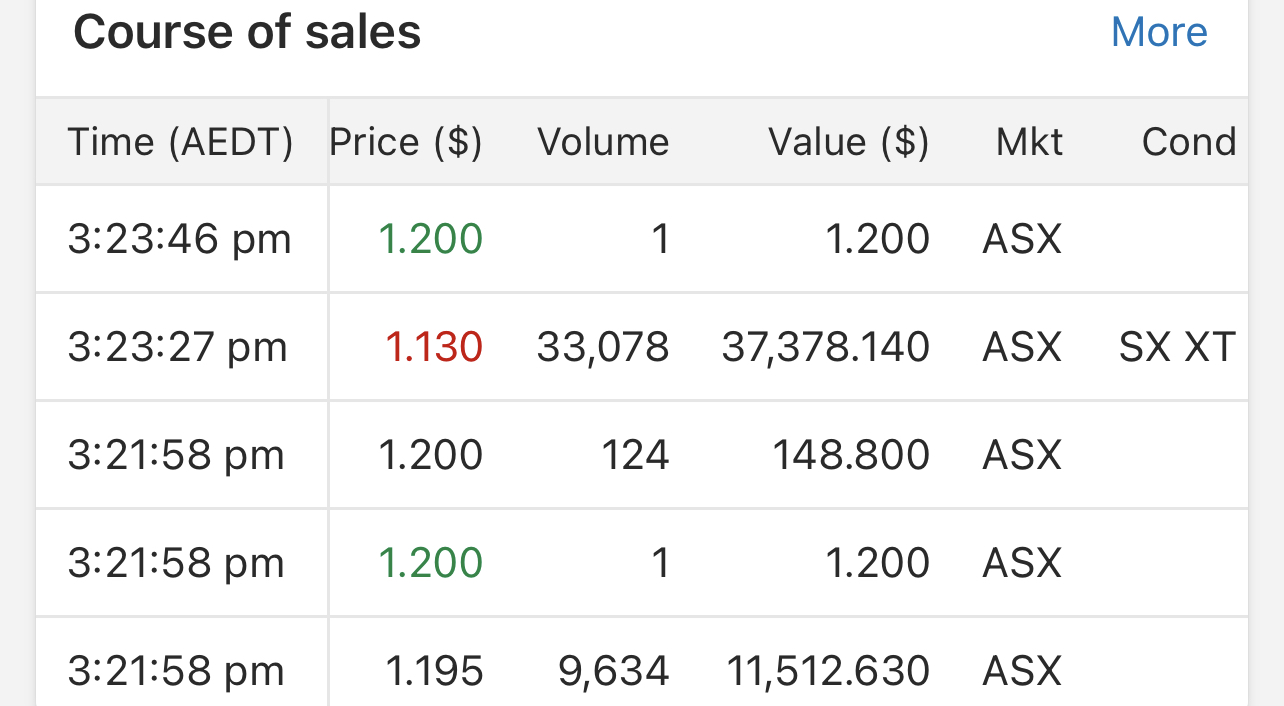Click the Cond column header
This screenshot has width=1284, height=706.
point(1188,142)
